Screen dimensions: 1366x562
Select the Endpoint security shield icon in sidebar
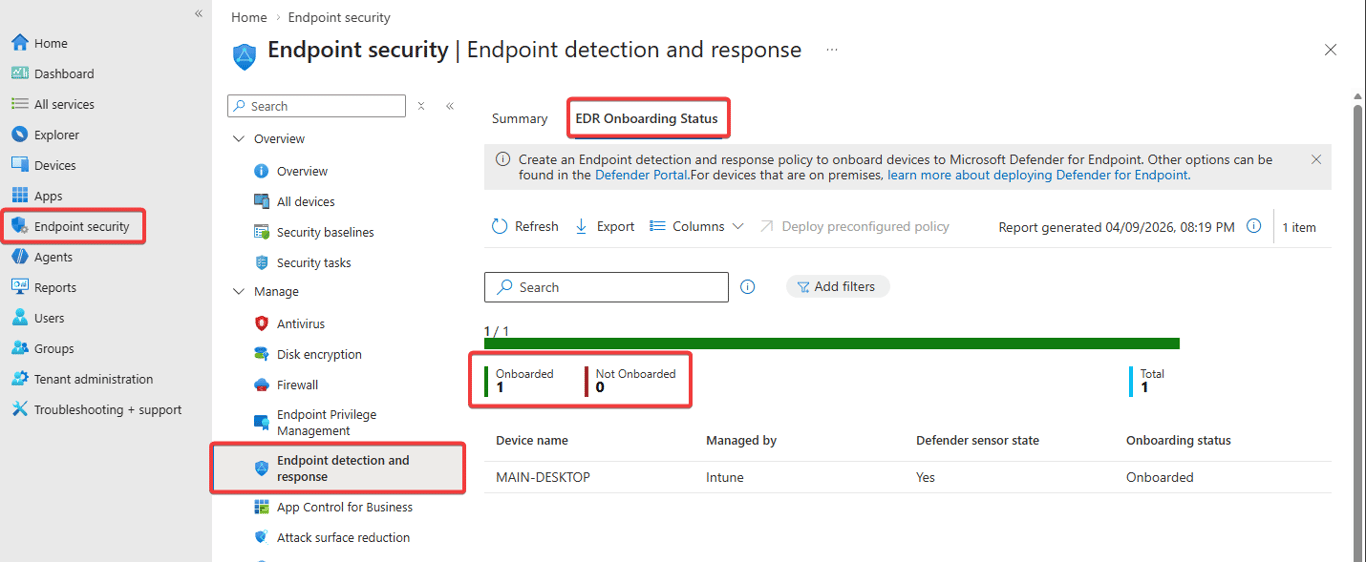(x=19, y=226)
